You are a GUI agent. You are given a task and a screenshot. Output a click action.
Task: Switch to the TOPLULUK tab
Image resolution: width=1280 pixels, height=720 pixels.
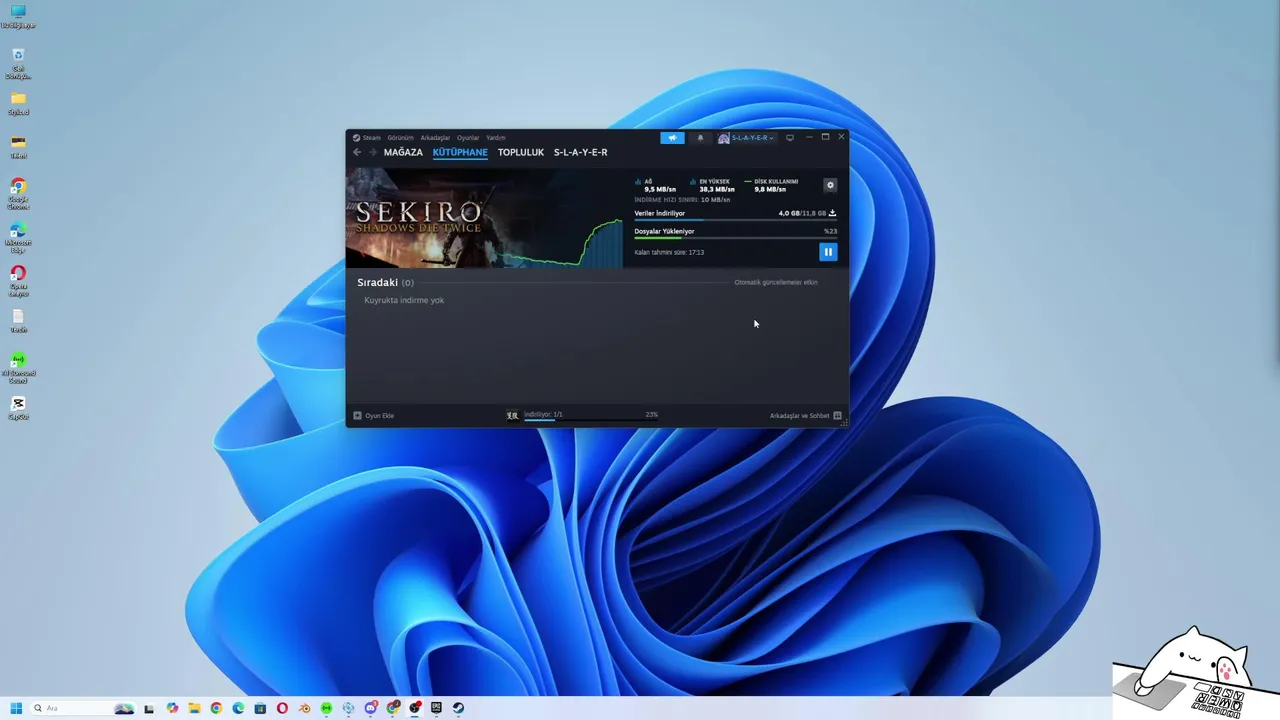click(521, 152)
